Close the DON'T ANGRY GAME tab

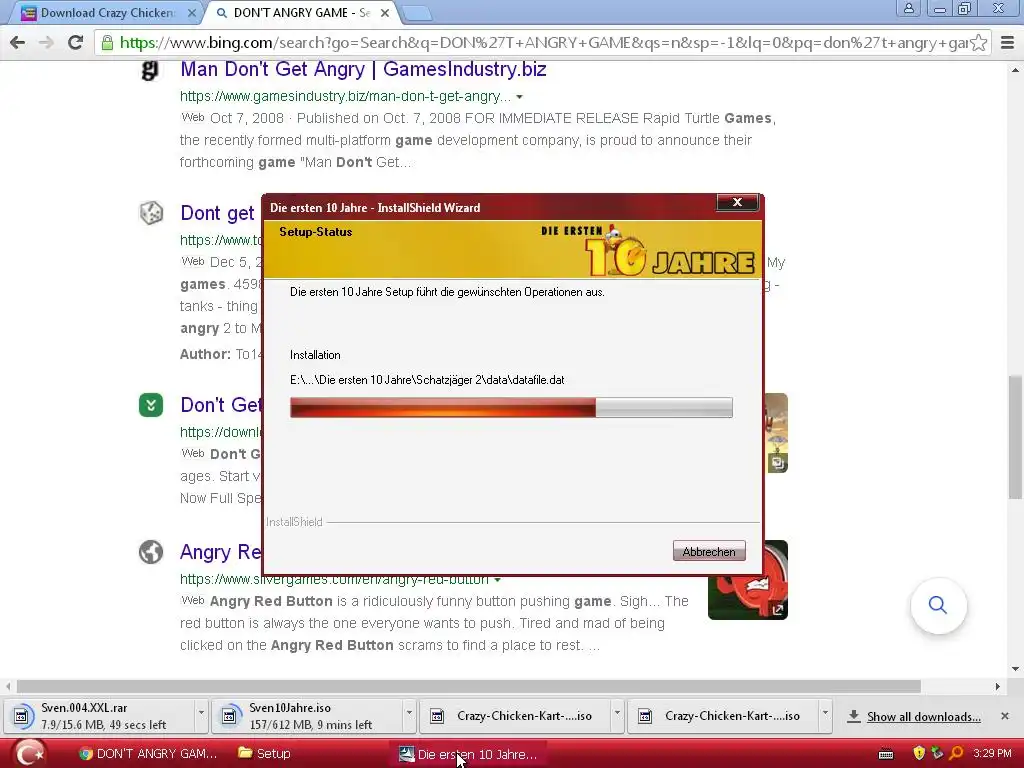[x=385, y=12]
